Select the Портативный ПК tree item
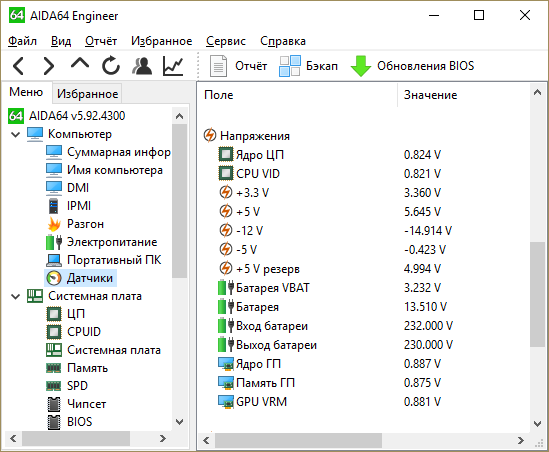The height and width of the screenshot is (452, 549). click(104, 260)
